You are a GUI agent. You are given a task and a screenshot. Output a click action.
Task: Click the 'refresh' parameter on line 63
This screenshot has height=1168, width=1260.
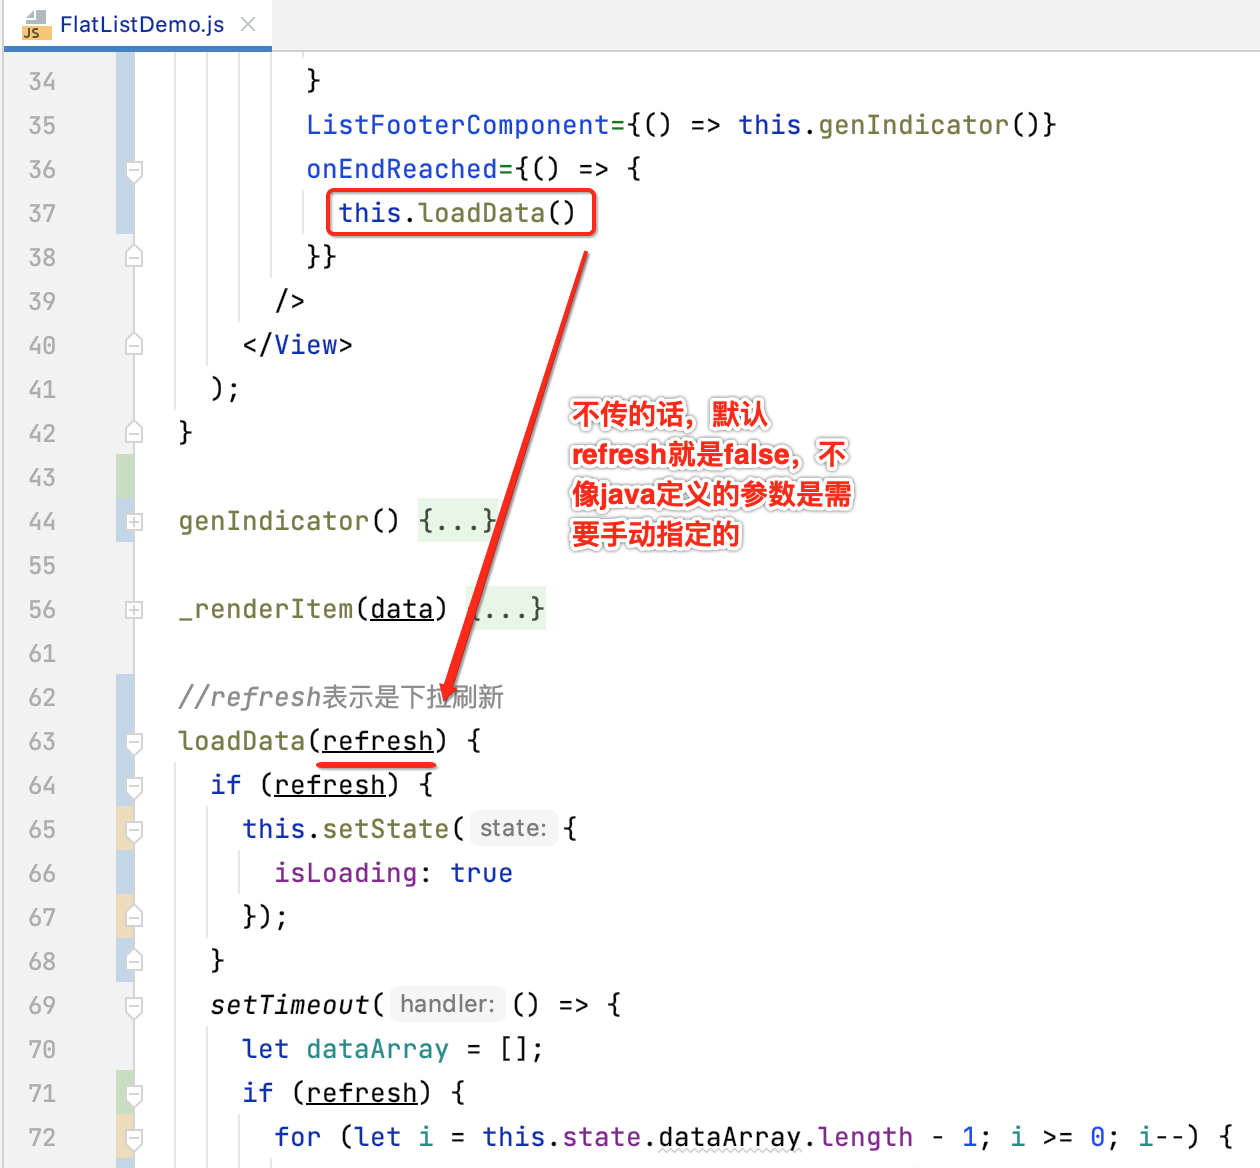click(x=378, y=741)
